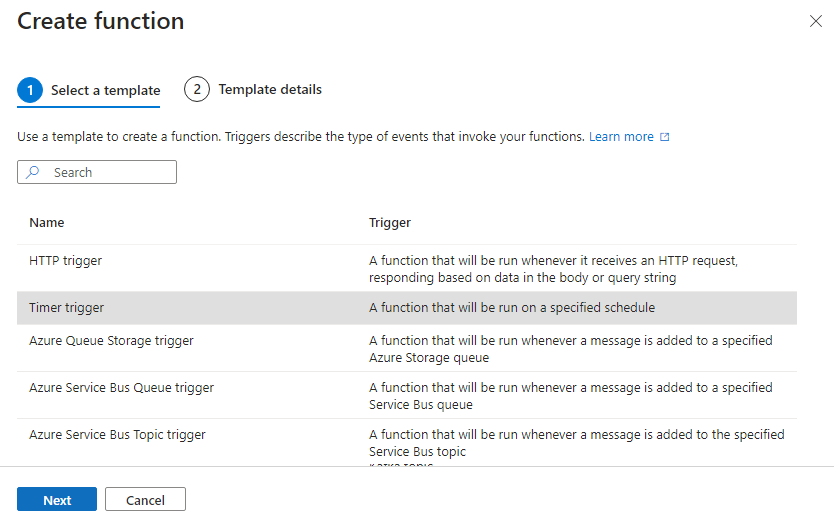Open the Select a template tab
Screen dimensions: 834x524
105,90
